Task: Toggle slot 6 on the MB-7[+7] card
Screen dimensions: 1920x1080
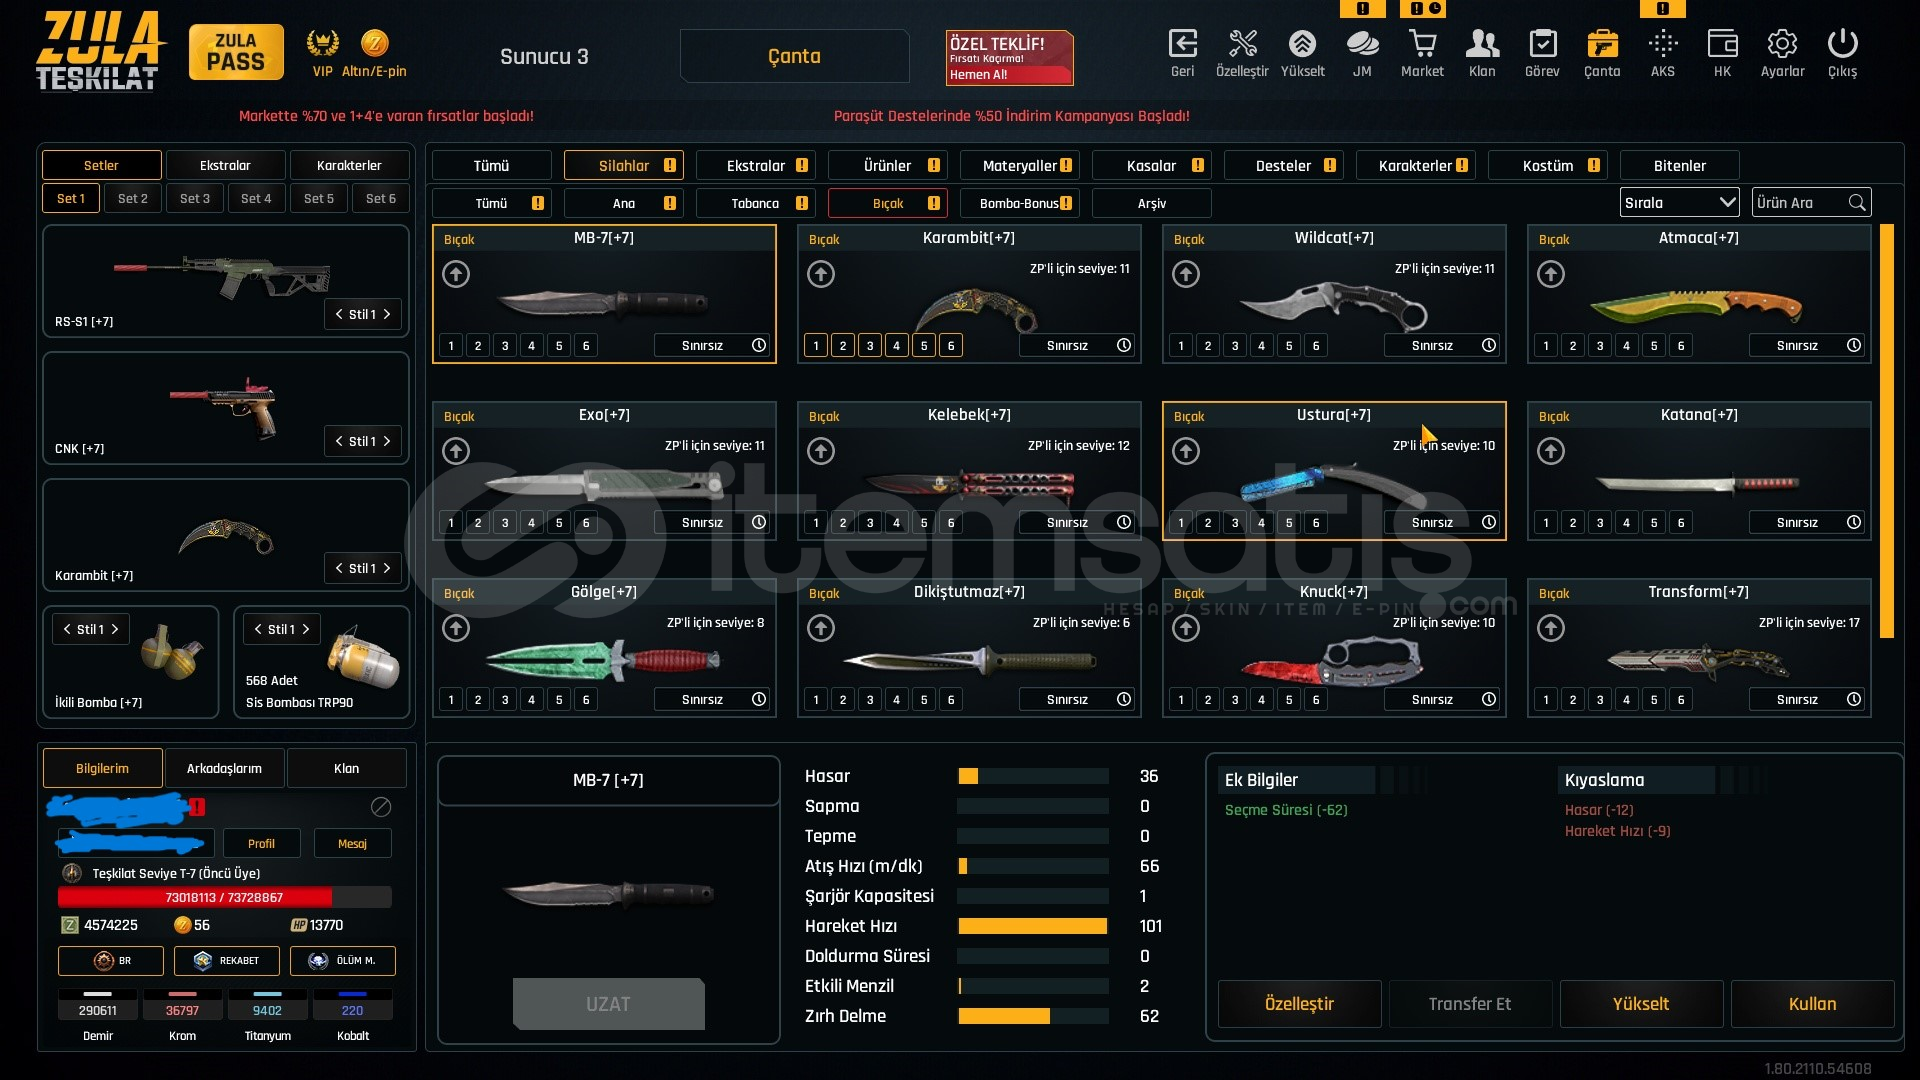Action: (x=586, y=346)
